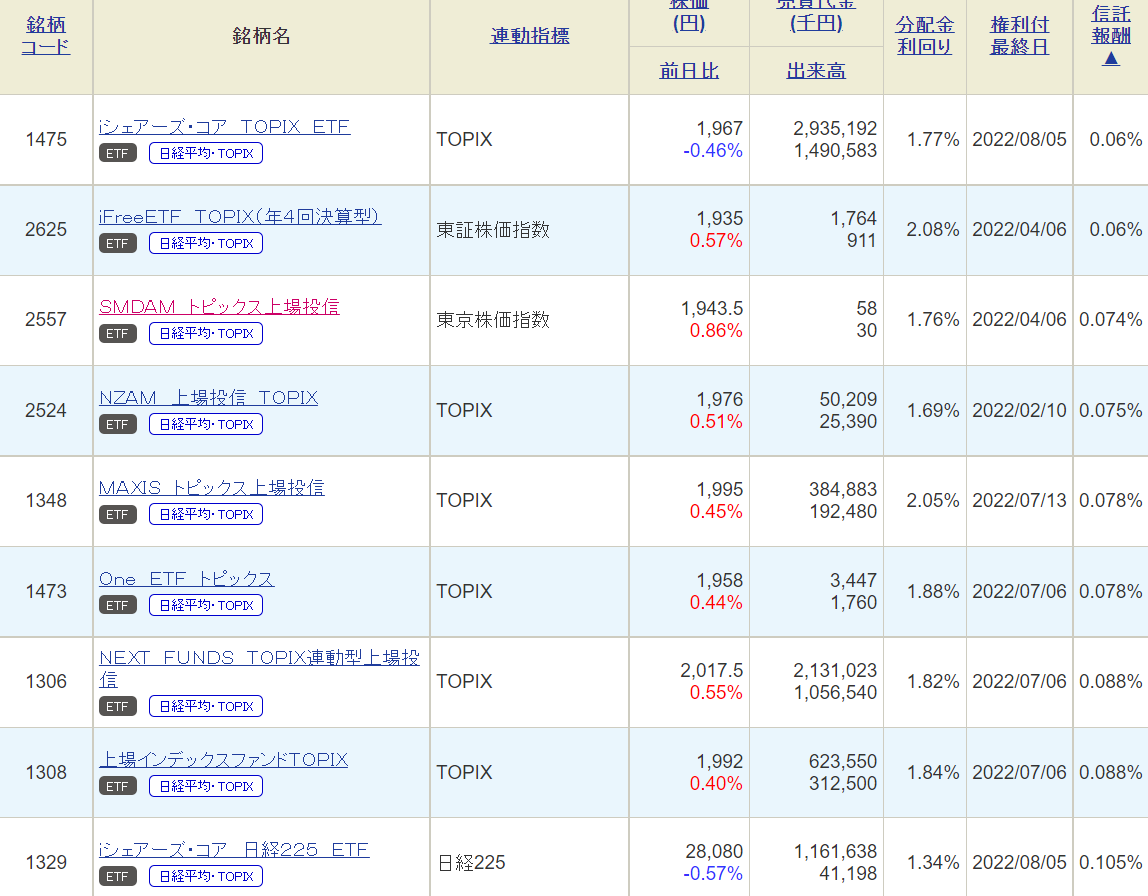Select code cell 1348
This screenshot has width=1148, height=896.
point(46,500)
